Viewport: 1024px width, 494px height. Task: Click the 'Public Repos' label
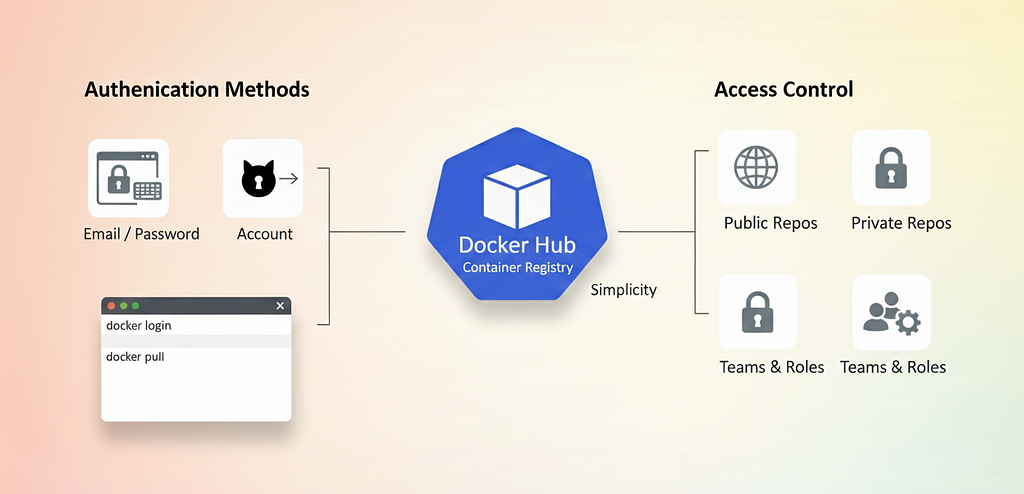click(x=771, y=223)
